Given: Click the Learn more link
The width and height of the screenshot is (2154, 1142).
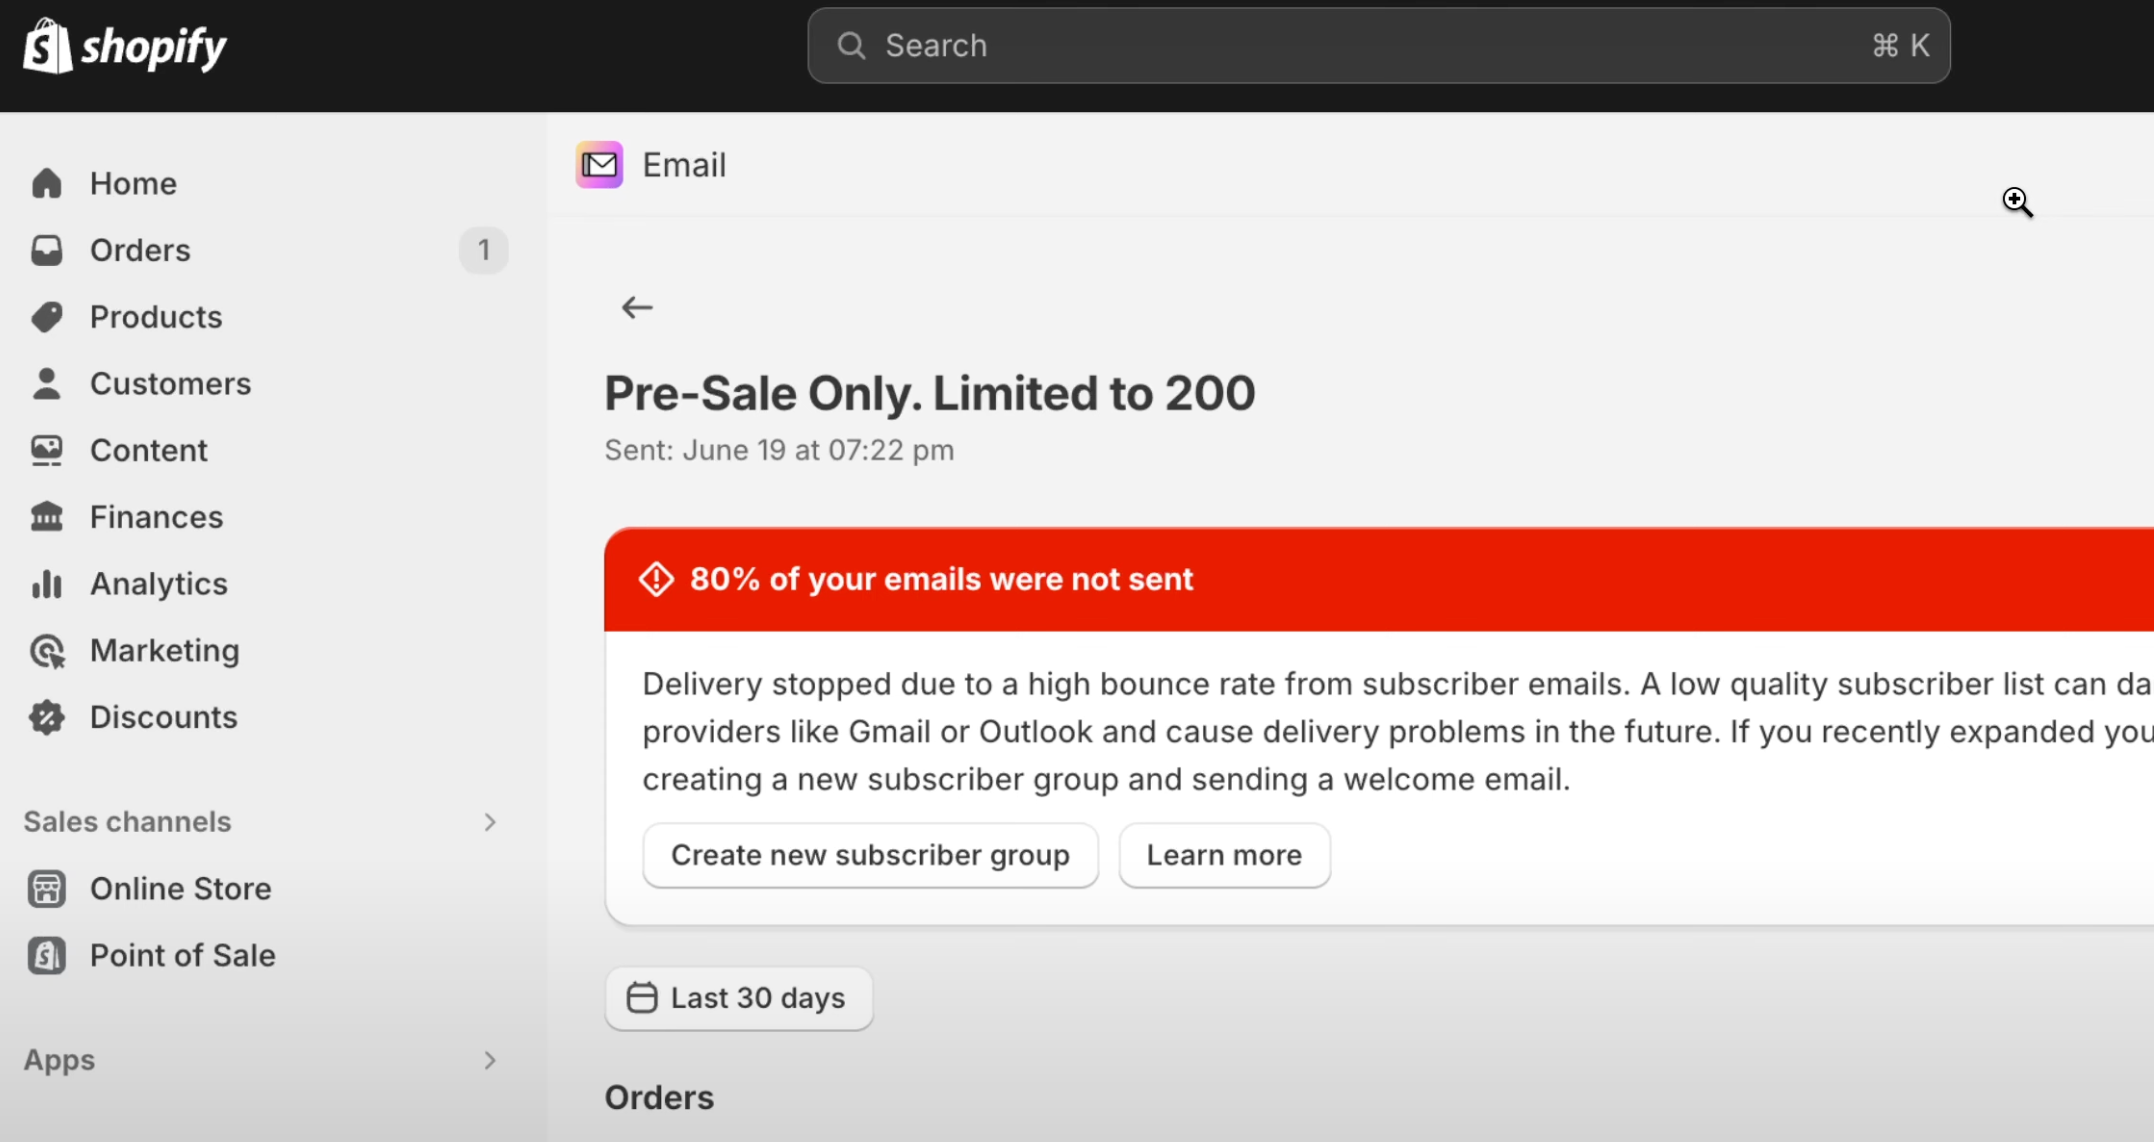Looking at the screenshot, I should [x=1224, y=854].
